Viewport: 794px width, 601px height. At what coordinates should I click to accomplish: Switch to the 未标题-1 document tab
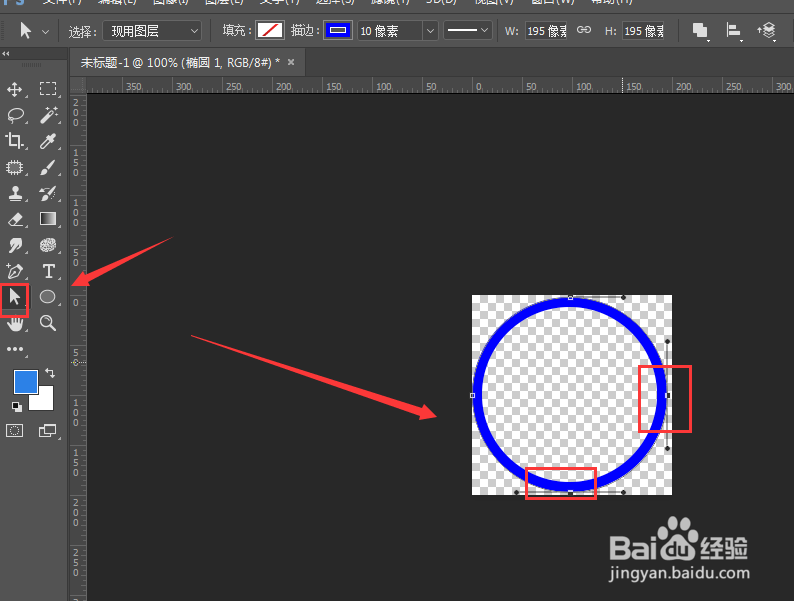pyautogui.click(x=180, y=62)
